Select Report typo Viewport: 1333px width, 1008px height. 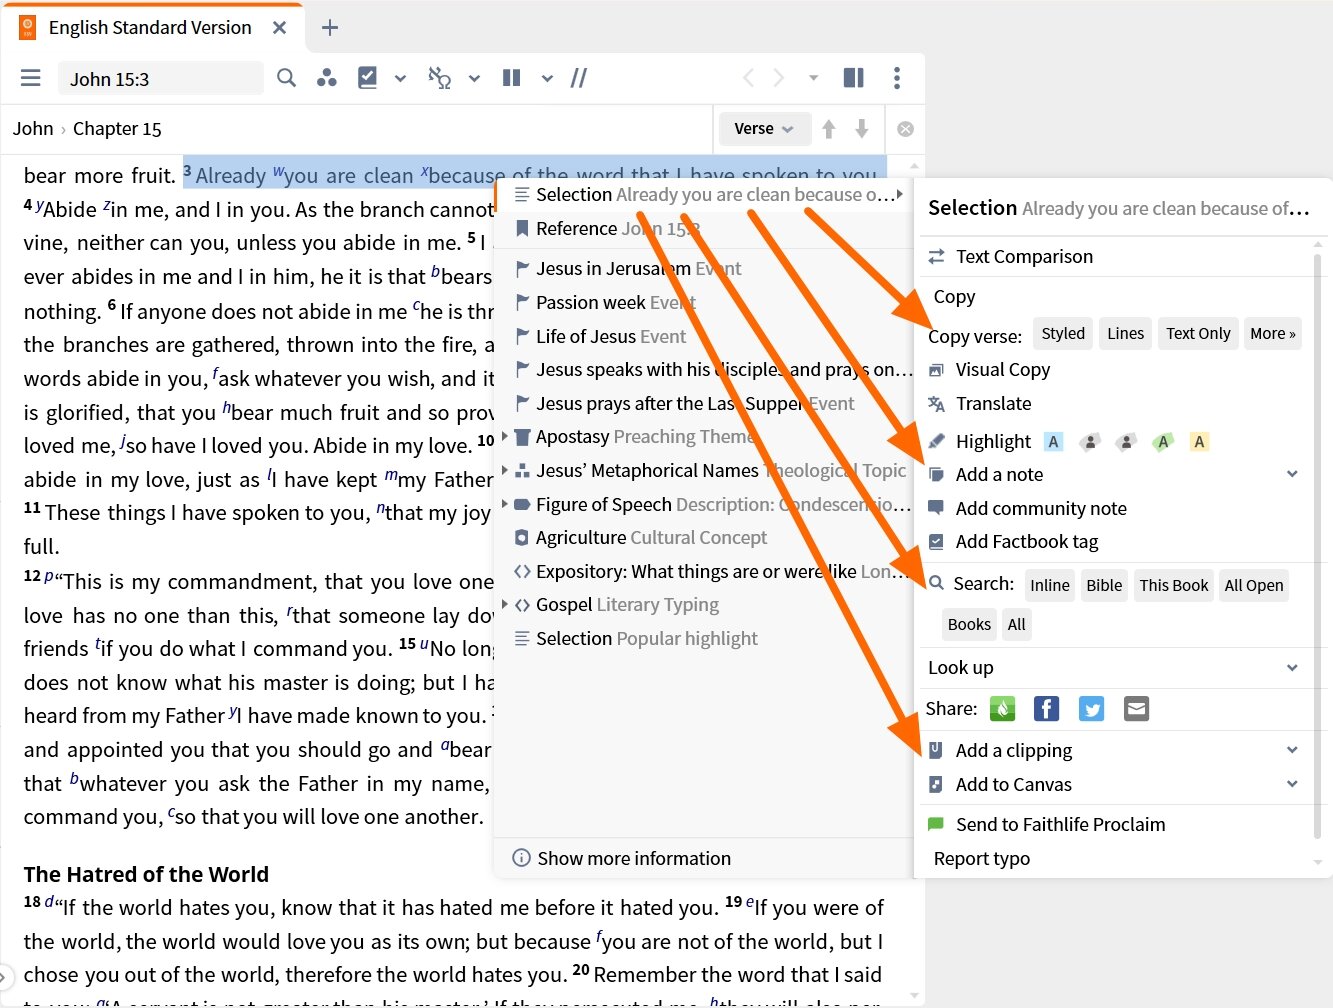(x=982, y=859)
